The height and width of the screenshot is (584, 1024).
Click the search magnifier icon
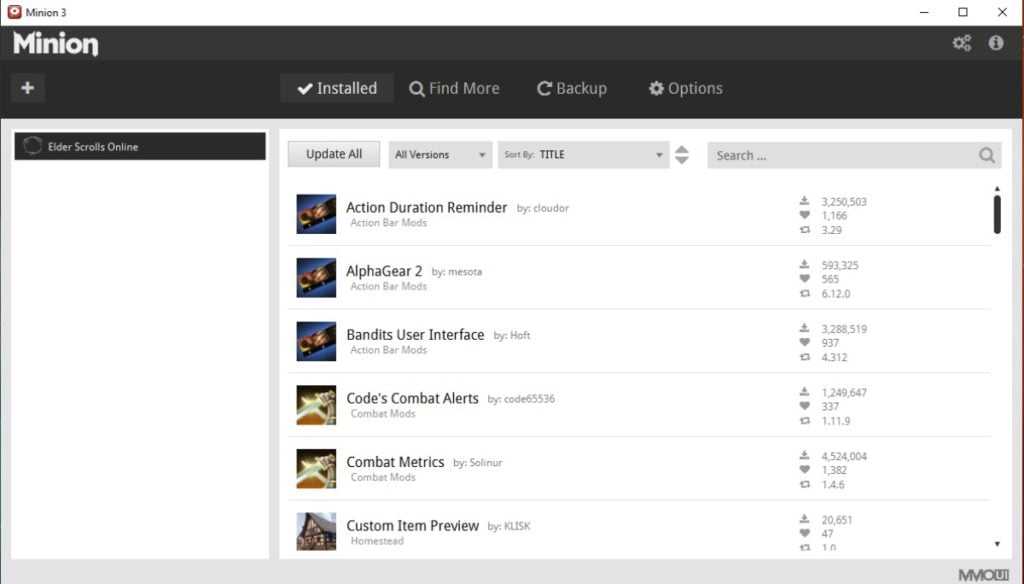(986, 155)
